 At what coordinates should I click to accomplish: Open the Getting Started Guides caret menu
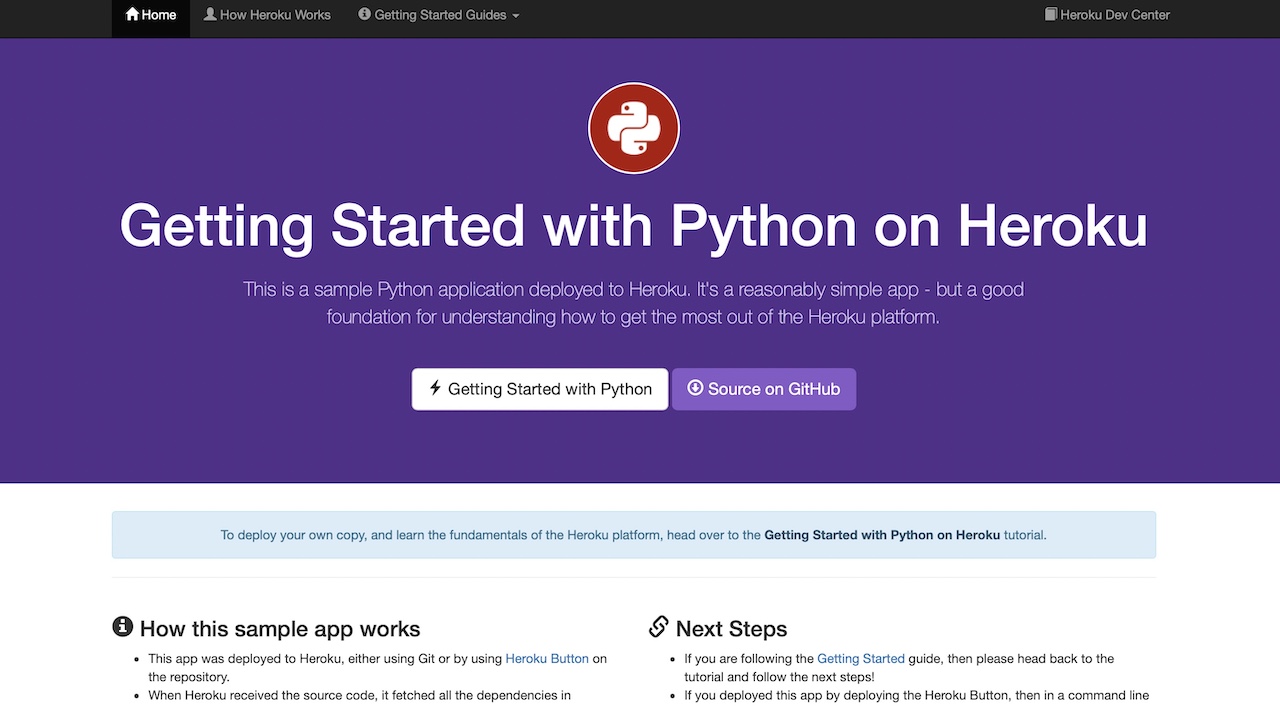point(514,15)
